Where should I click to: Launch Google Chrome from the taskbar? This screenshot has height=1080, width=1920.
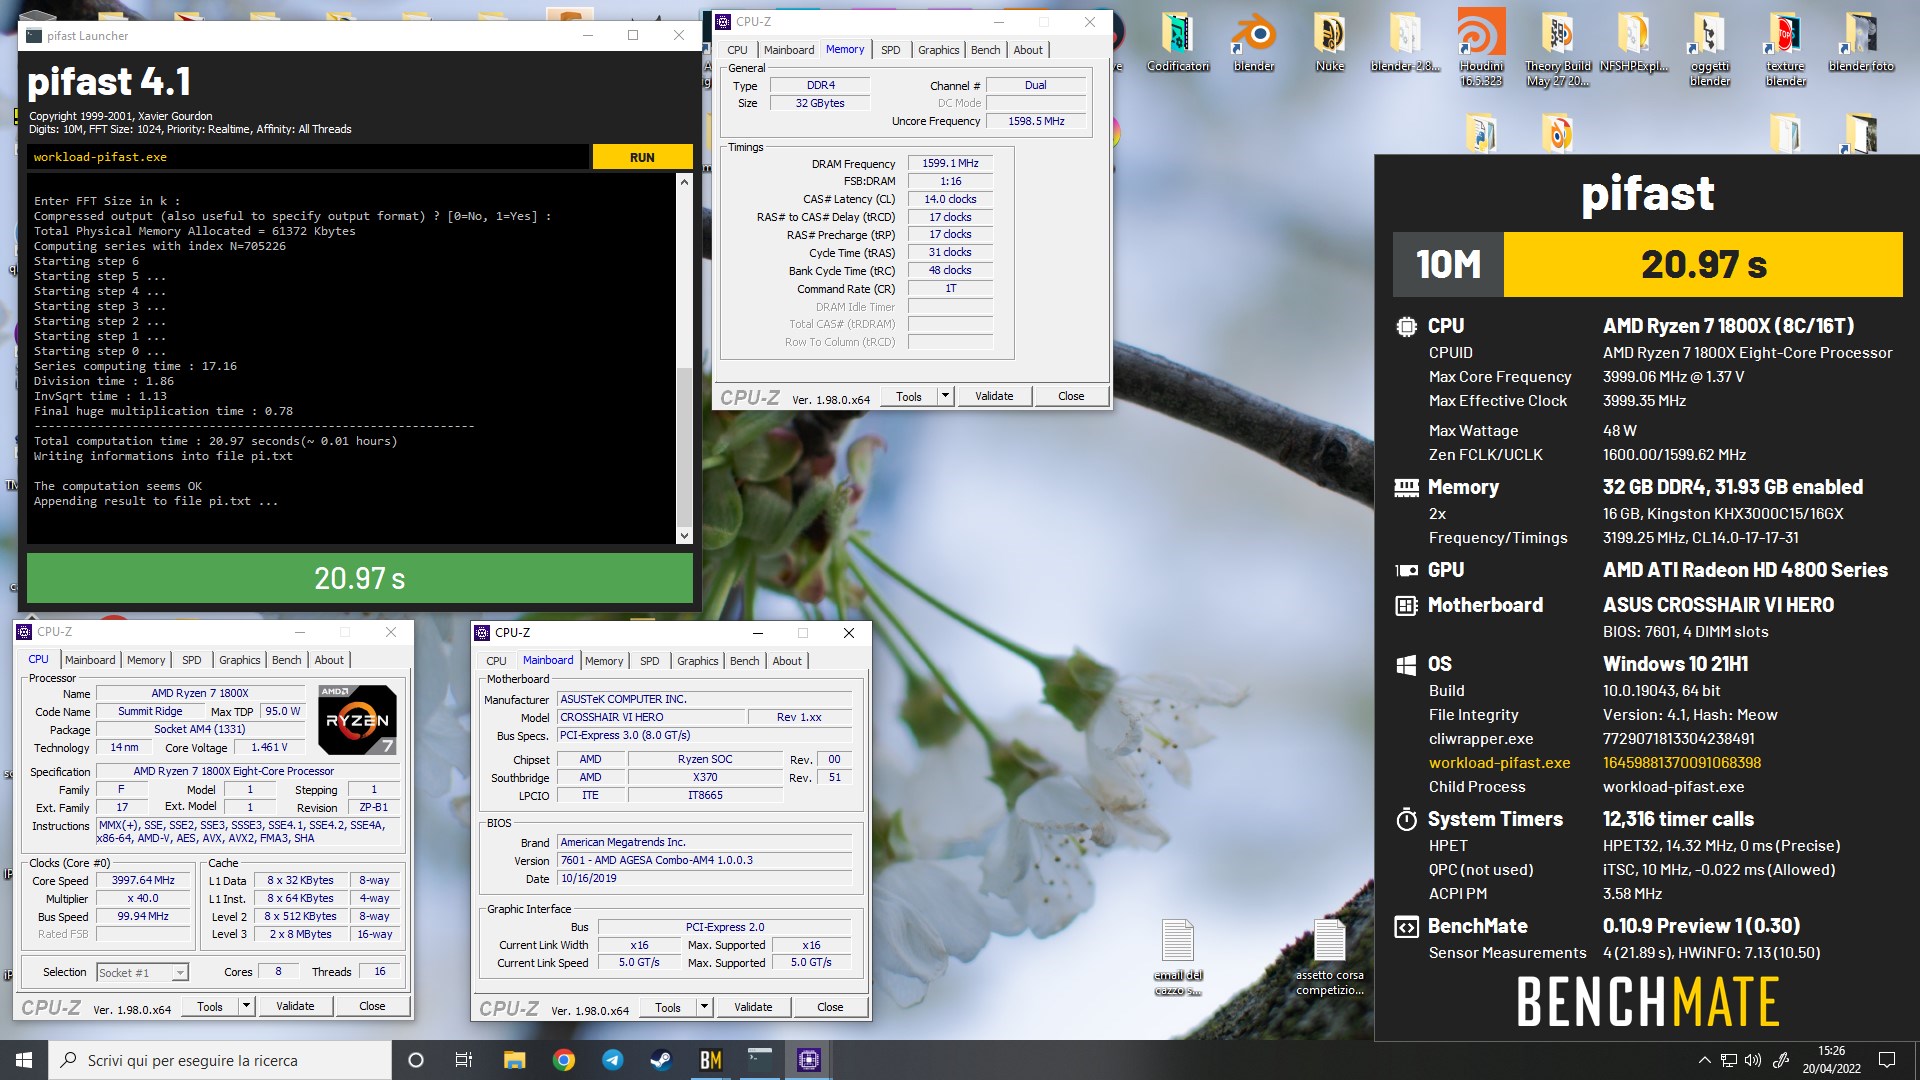563,1060
